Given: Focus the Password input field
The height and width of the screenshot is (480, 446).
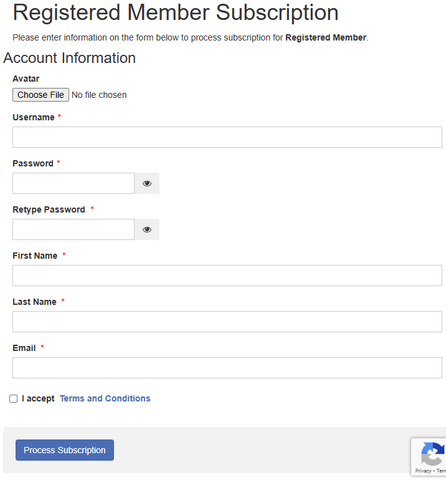Looking at the screenshot, I should 73,183.
